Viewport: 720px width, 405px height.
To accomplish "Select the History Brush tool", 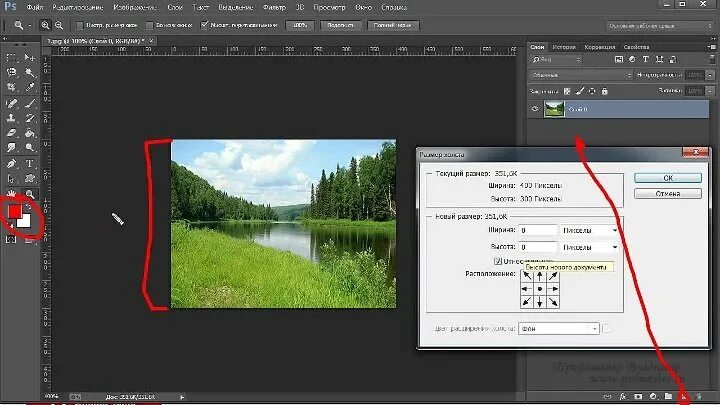I will coord(30,118).
